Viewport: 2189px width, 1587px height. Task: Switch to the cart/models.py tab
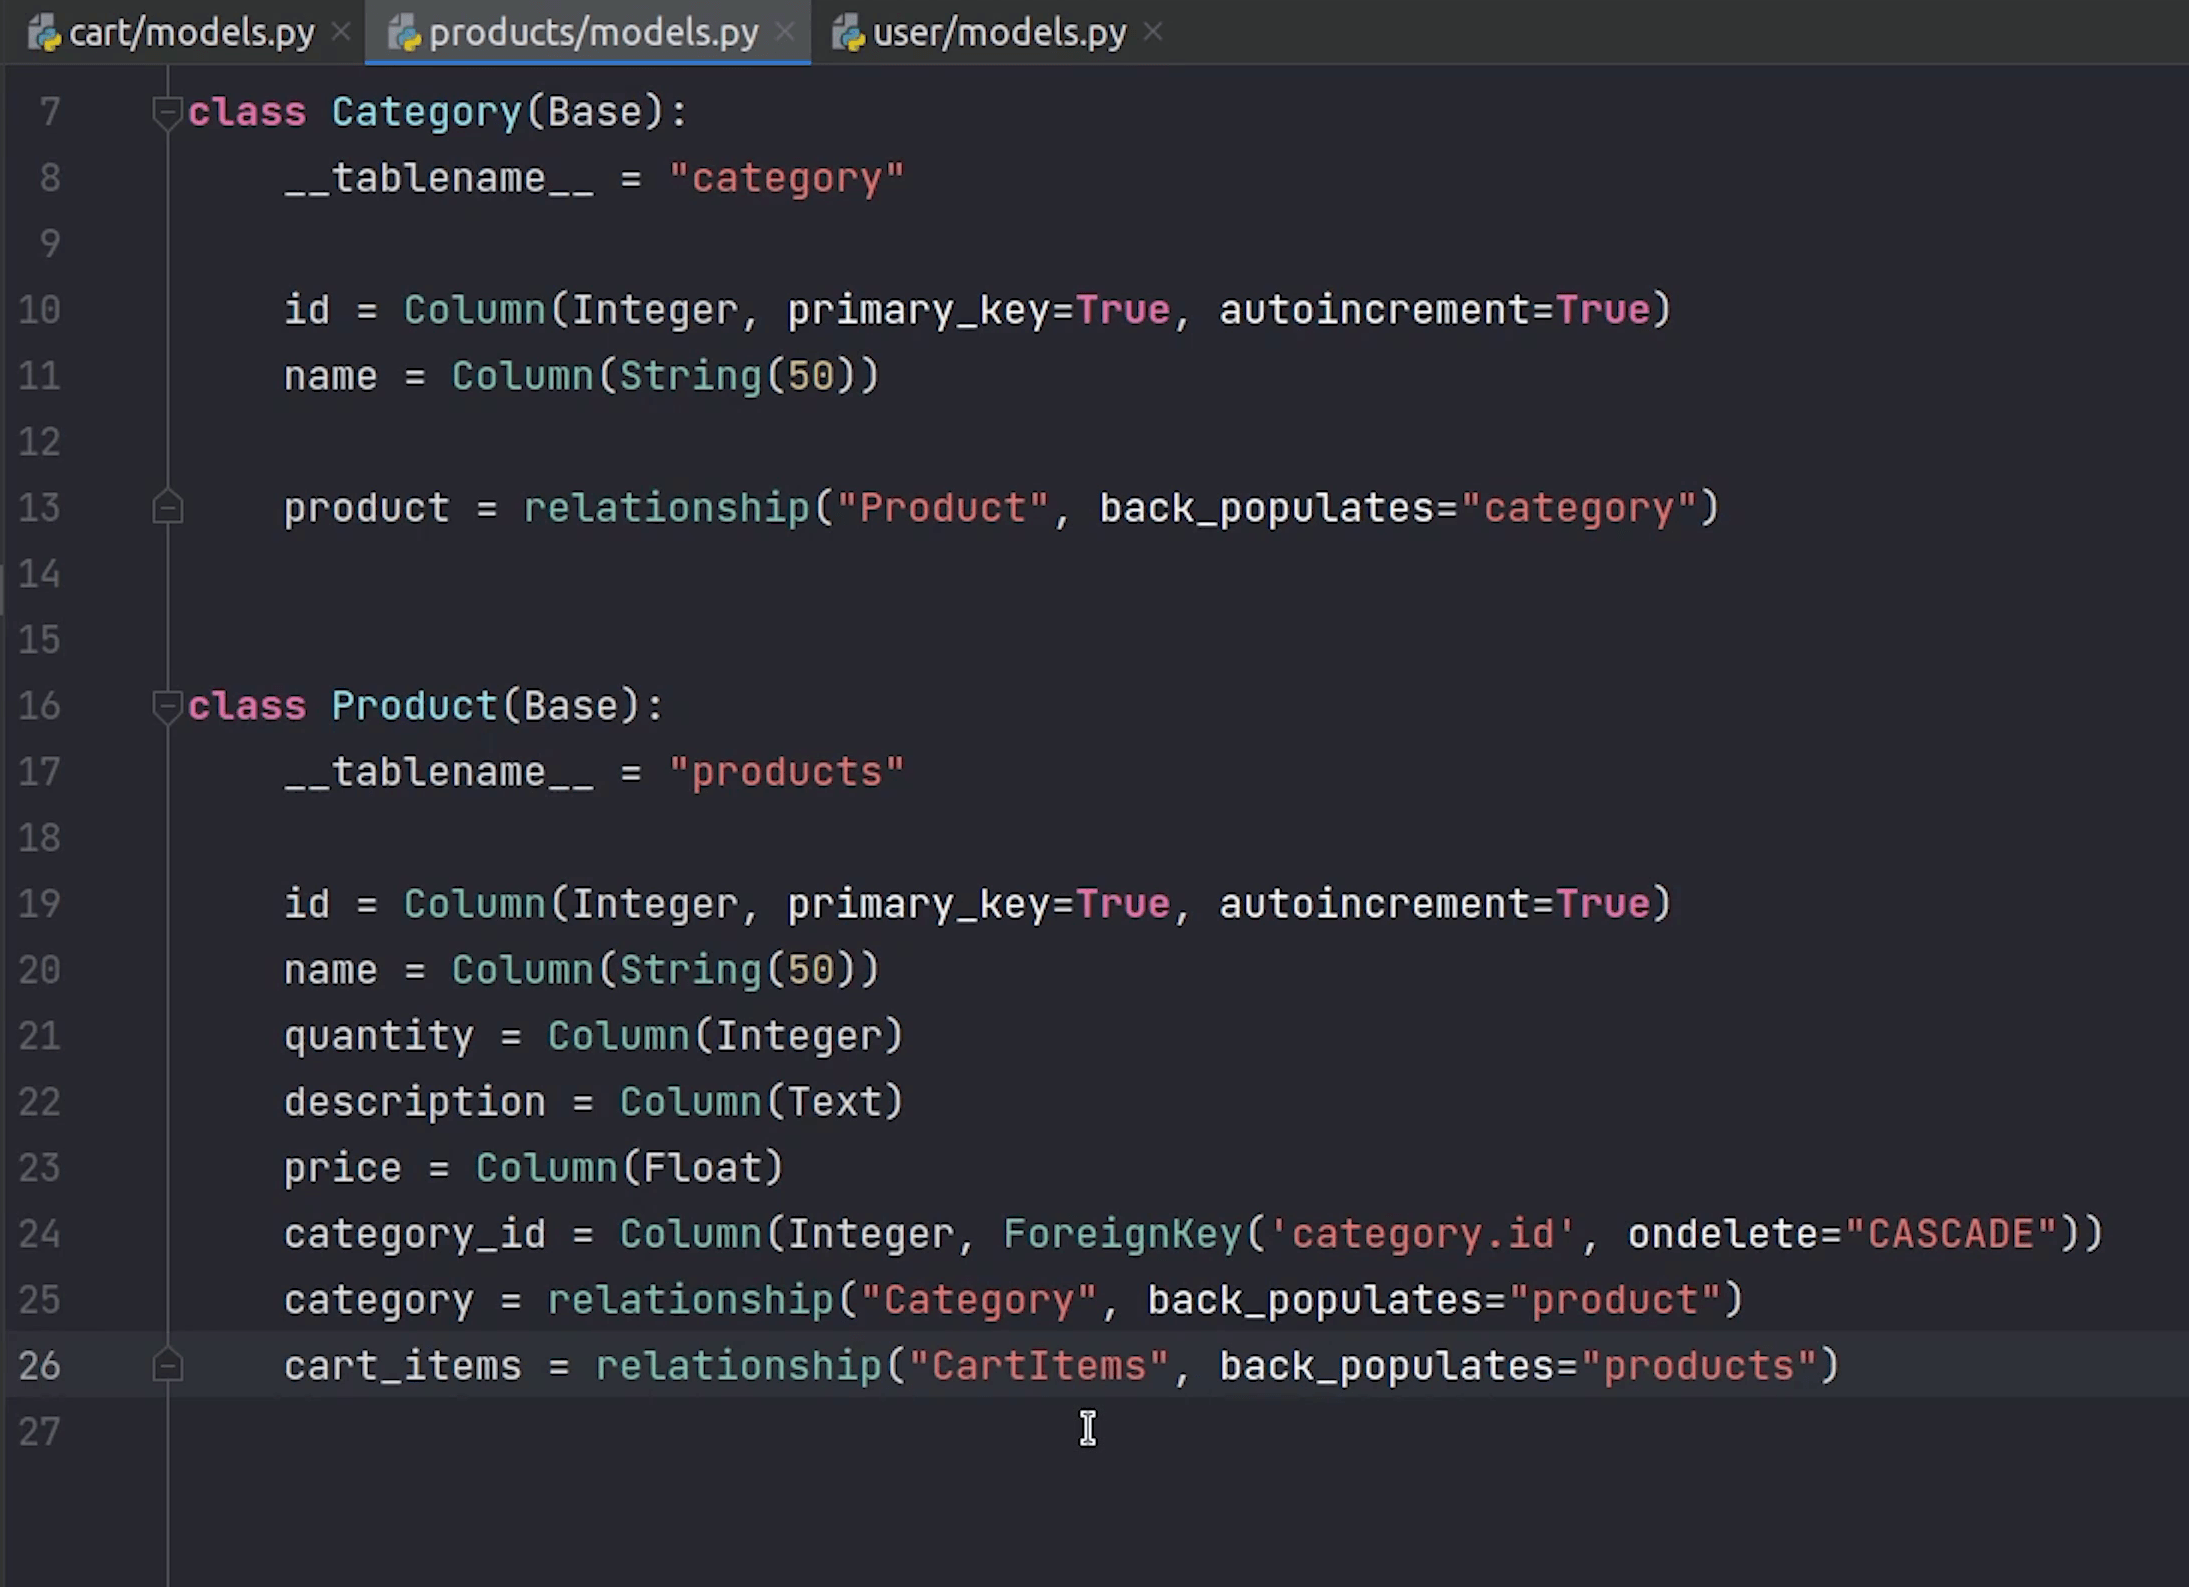[x=191, y=33]
